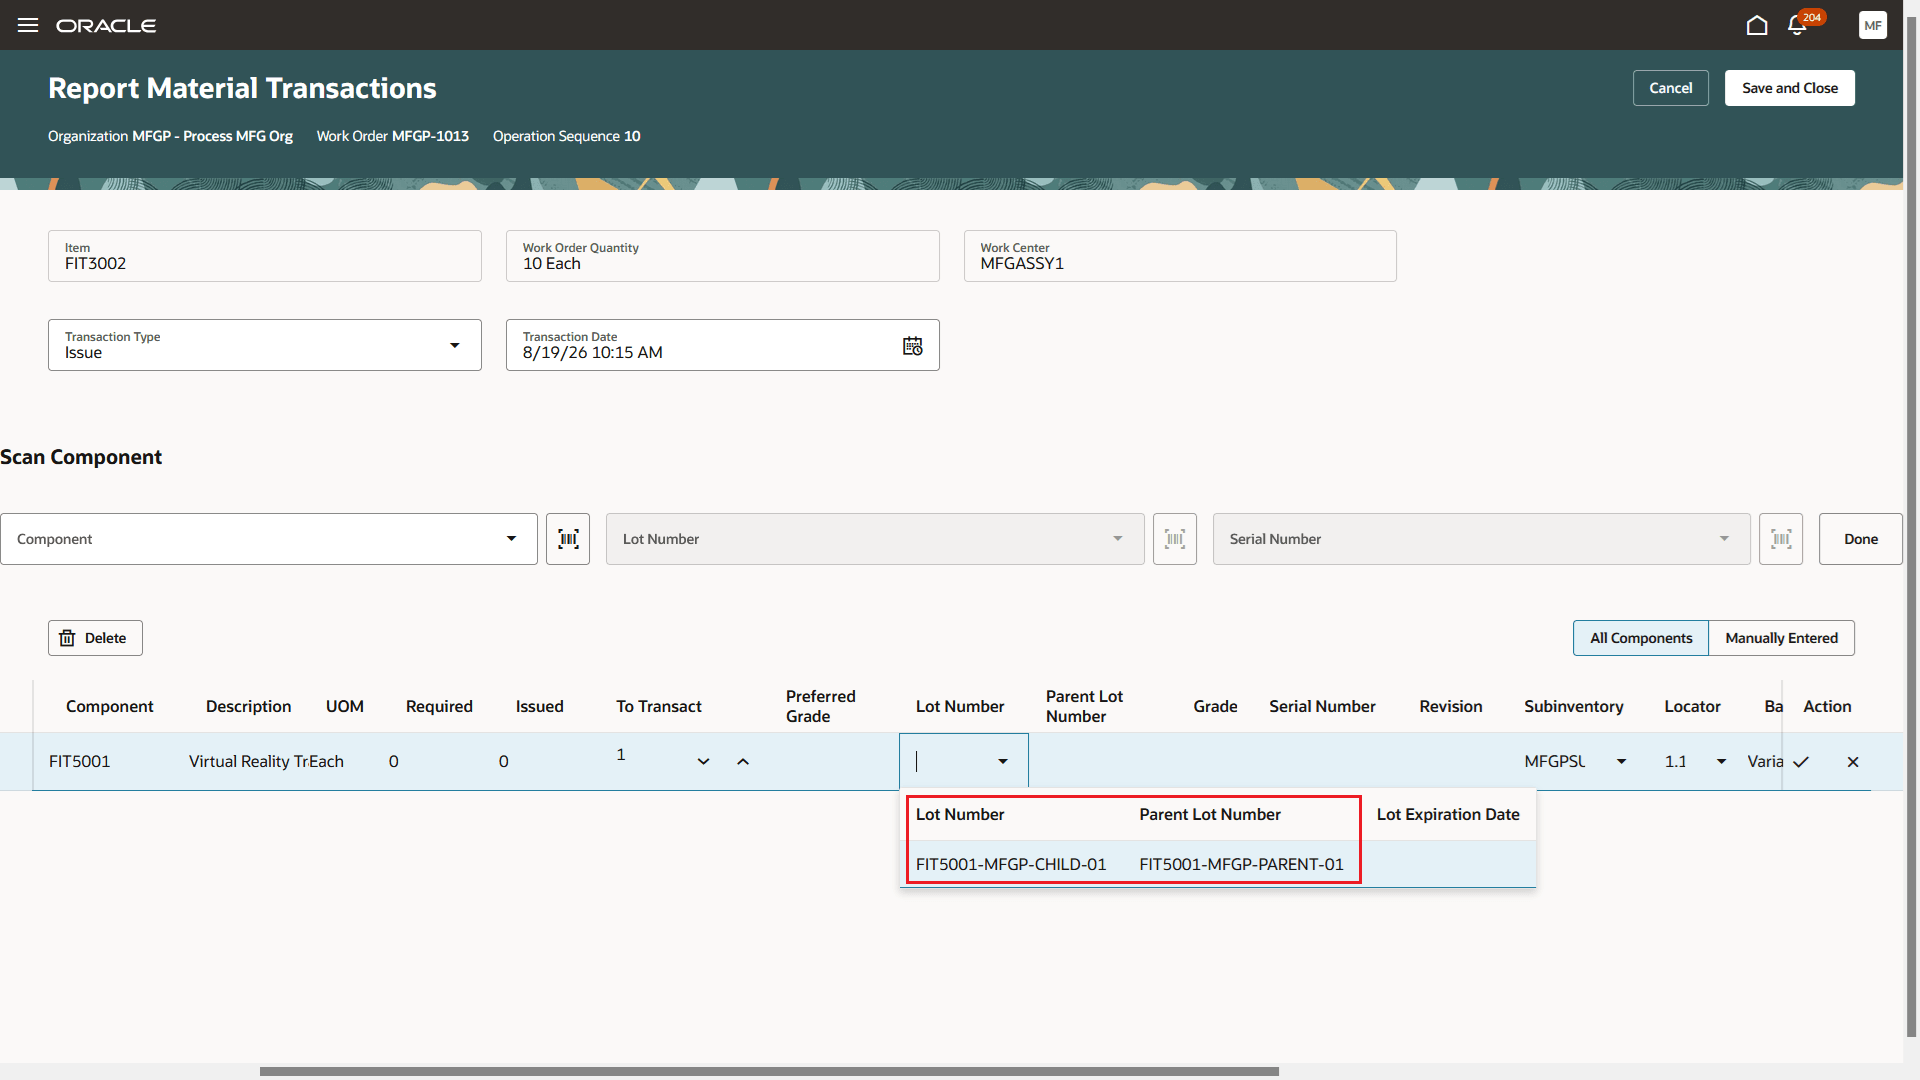The height and width of the screenshot is (1080, 1920).
Task: Scan component barcode icon
Action: pos(568,539)
